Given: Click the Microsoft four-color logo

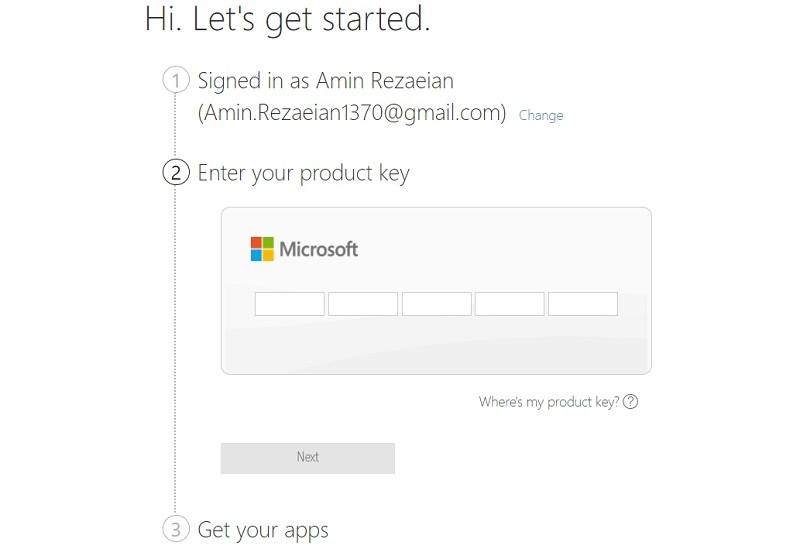Looking at the screenshot, I should [x=262, y=249].
